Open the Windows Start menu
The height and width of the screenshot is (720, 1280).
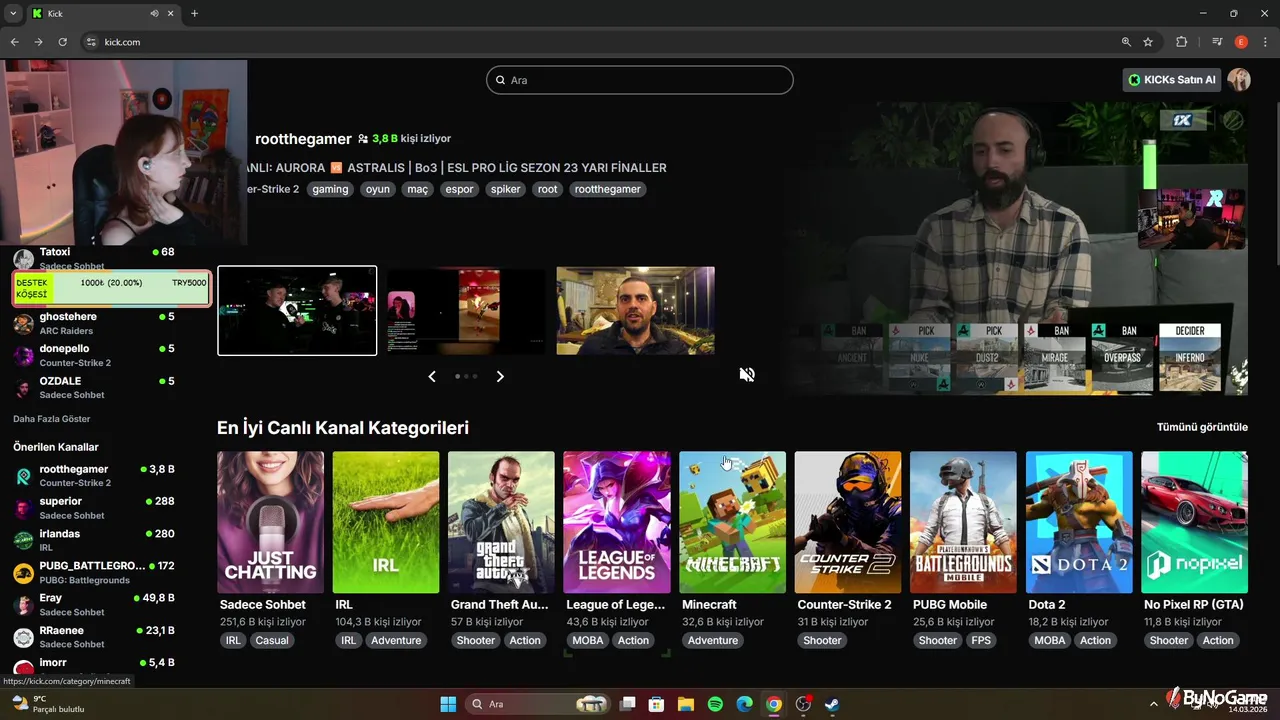[448, 704]
